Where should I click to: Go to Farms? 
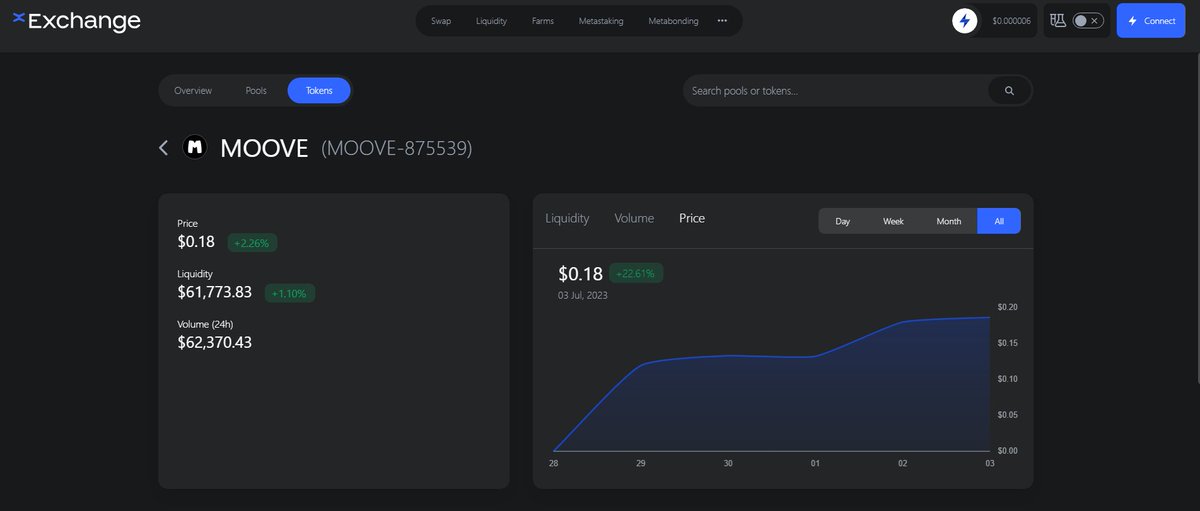pos(543,21)
